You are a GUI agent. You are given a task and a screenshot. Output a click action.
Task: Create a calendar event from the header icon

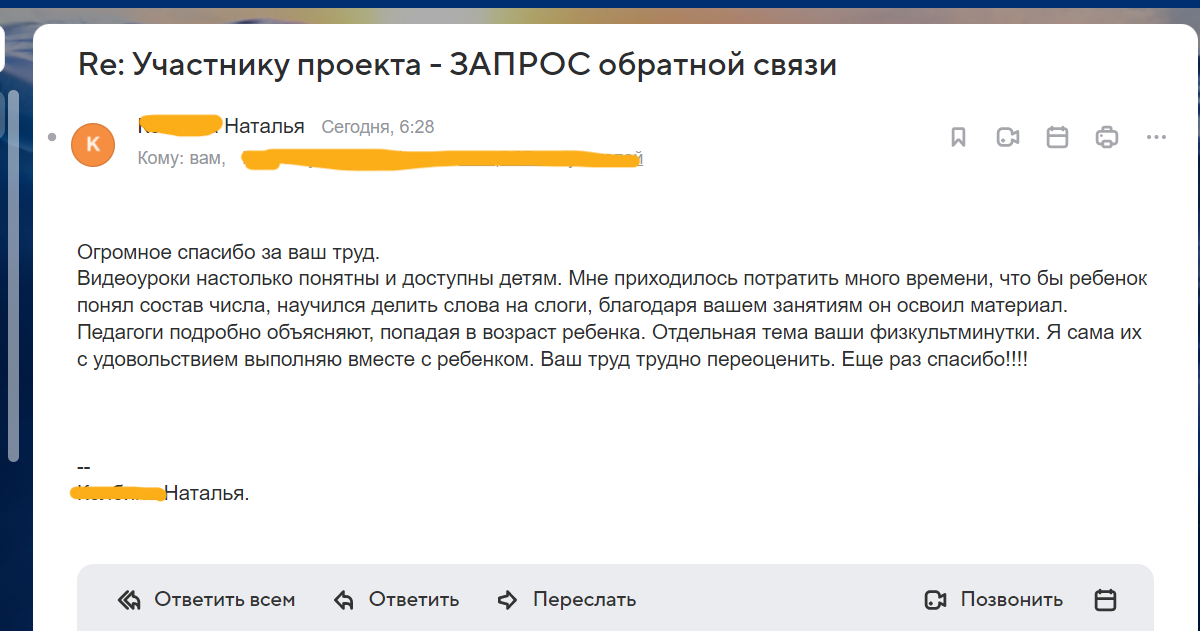coord(1057,138)
